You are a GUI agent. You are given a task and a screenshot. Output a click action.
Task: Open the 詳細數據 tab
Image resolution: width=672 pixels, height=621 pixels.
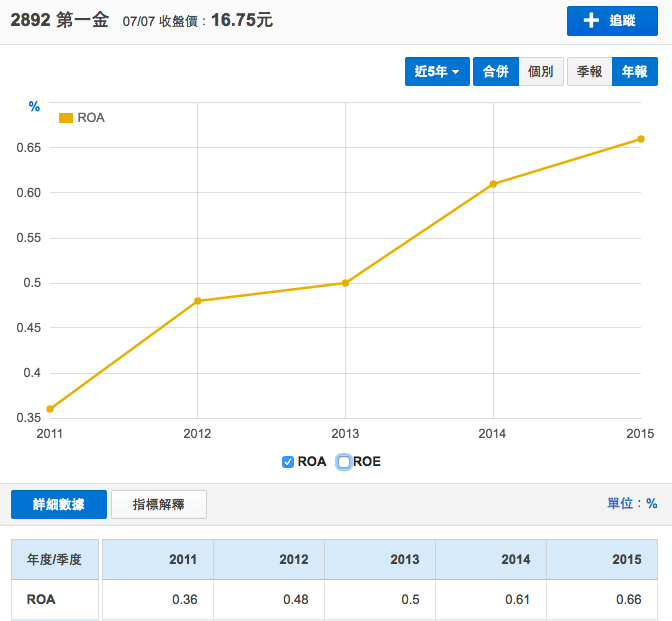coord(58,505)
